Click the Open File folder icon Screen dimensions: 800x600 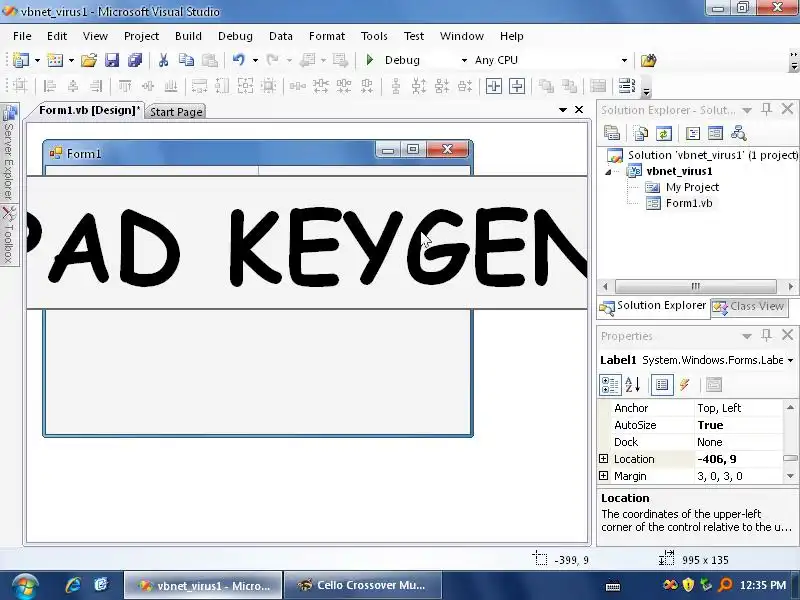[88, 60]
